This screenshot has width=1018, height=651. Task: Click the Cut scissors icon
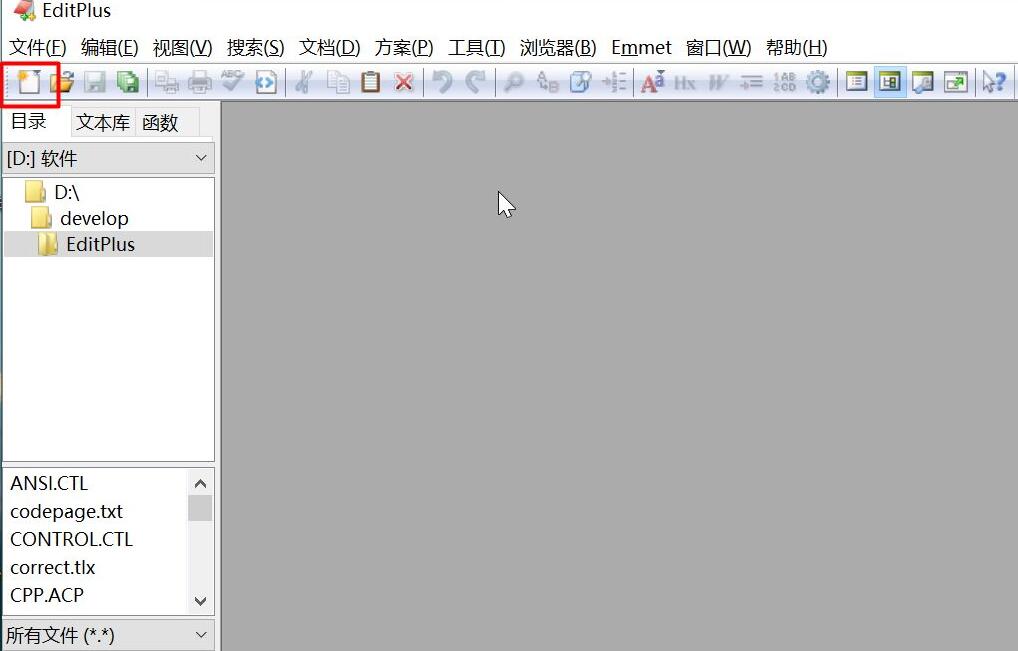point(304,82)
